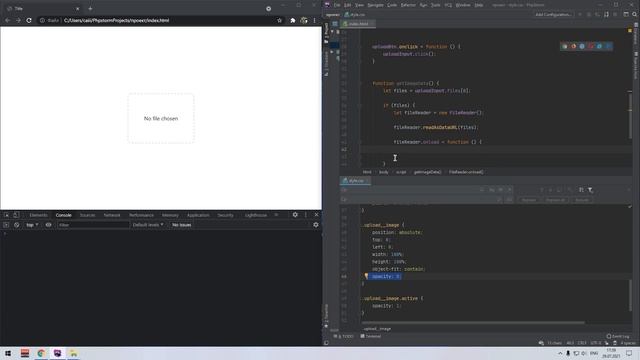This screenshot has width=640, height=360.
Task: Switch to the Application DevTools tab
Action: click(x=198, y=215)
